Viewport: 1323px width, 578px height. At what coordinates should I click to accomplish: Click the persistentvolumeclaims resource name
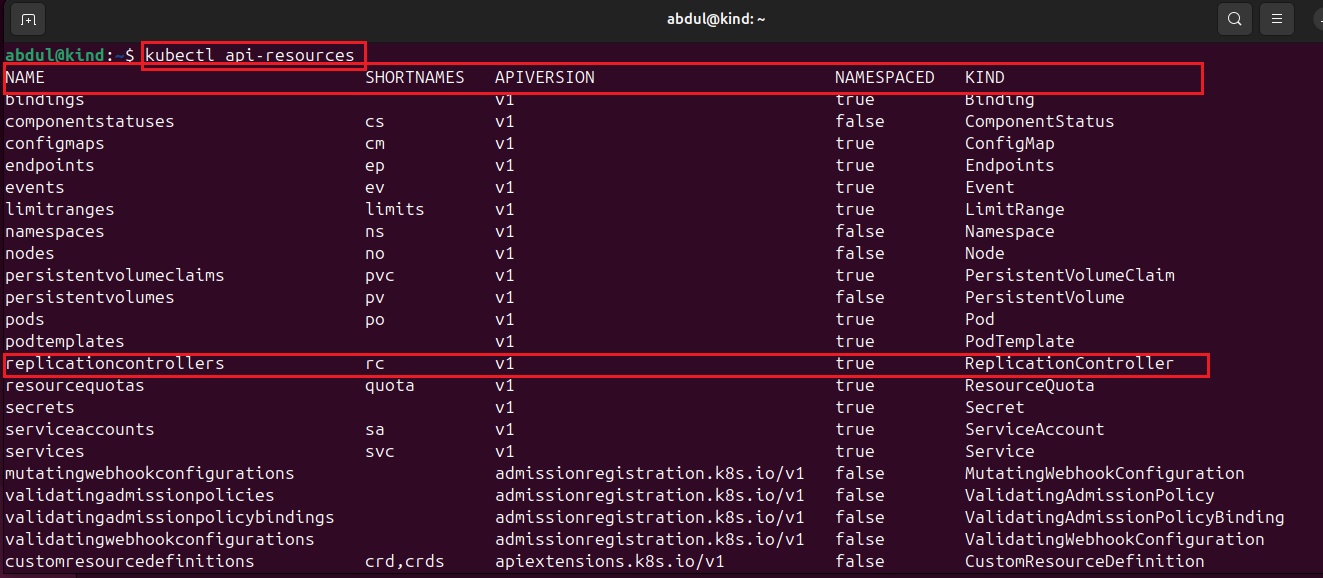[114, 275]
